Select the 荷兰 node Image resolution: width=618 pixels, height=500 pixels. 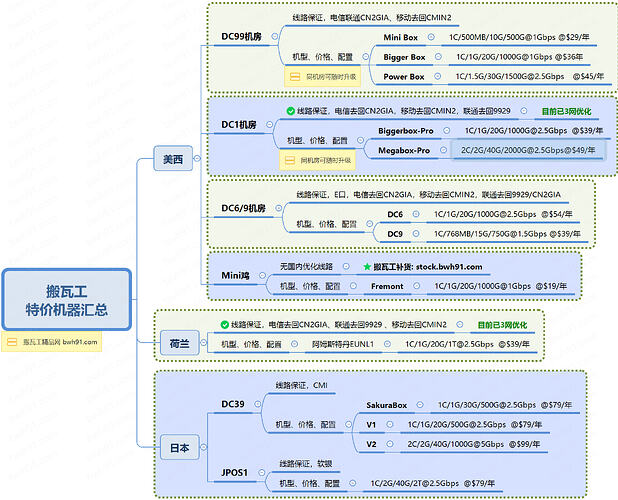pos(179,343)
